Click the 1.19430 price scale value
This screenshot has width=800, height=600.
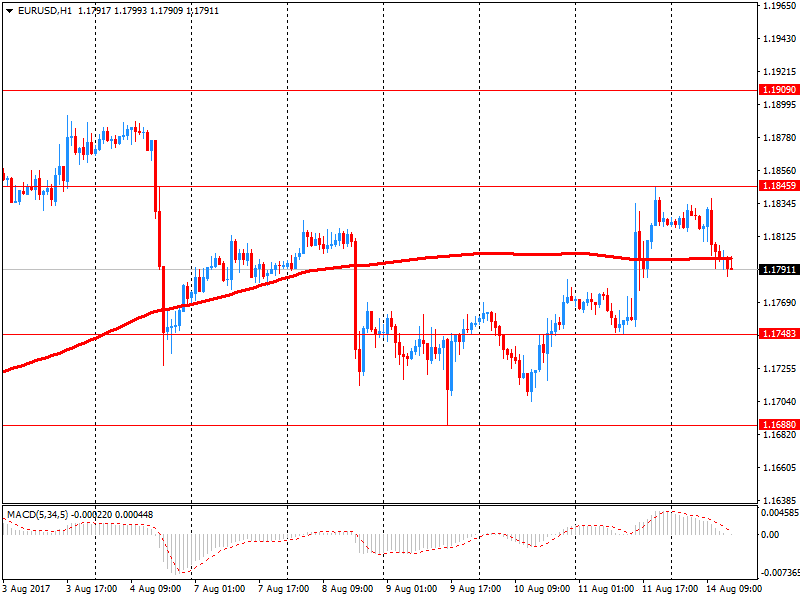click(x=780, y=39)
